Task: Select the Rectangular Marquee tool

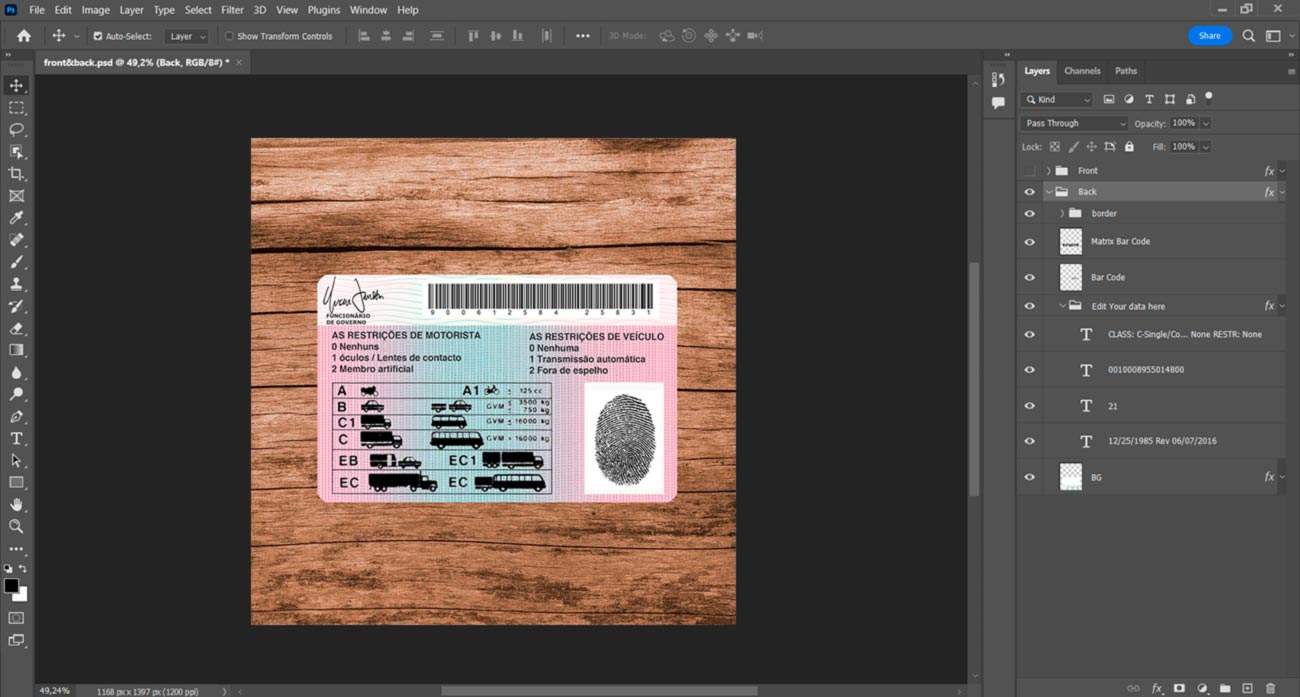Action: [x=16, y=108]
